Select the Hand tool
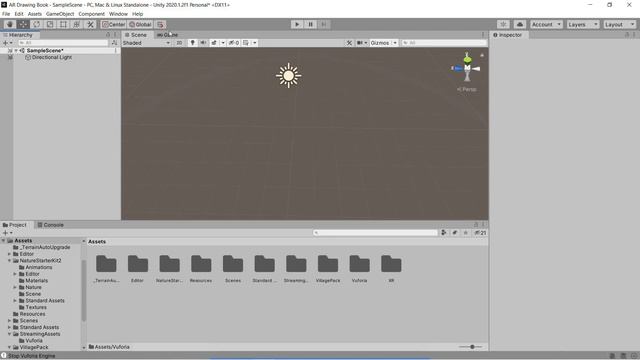 point(10,24)
